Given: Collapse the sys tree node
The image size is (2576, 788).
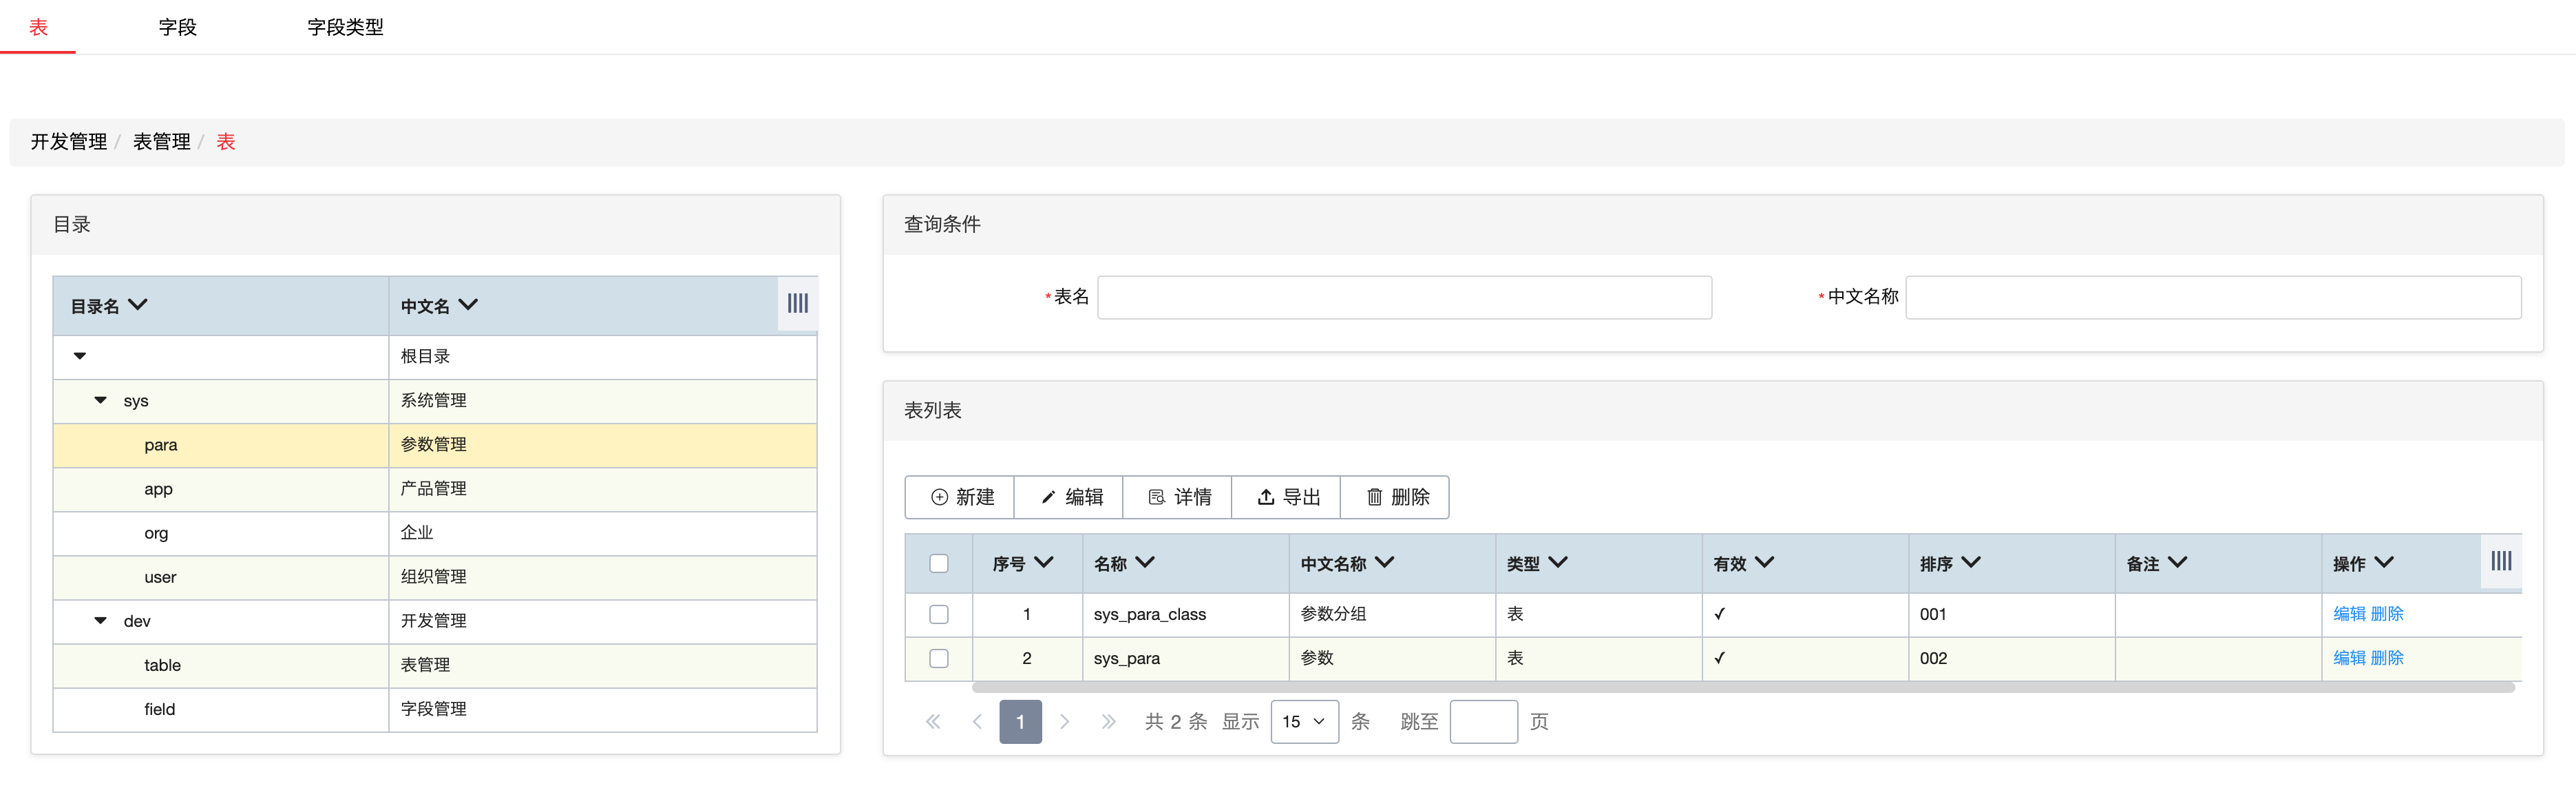Looking at the screenshot, I should [x=100, y=400].
